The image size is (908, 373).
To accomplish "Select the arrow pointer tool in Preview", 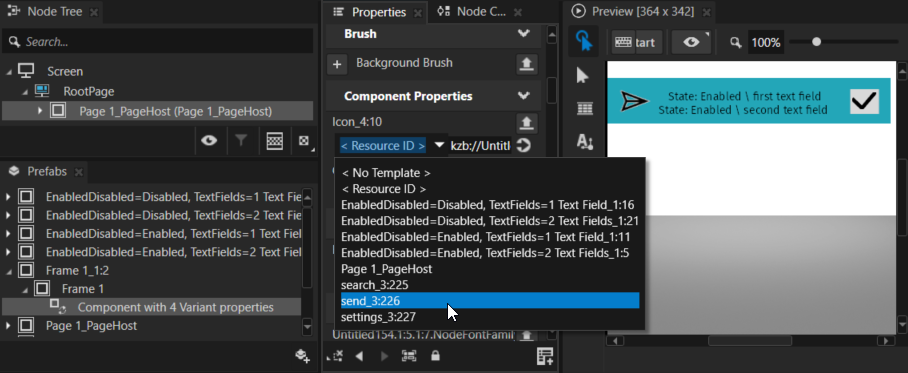I will click(x=583, y=75).
